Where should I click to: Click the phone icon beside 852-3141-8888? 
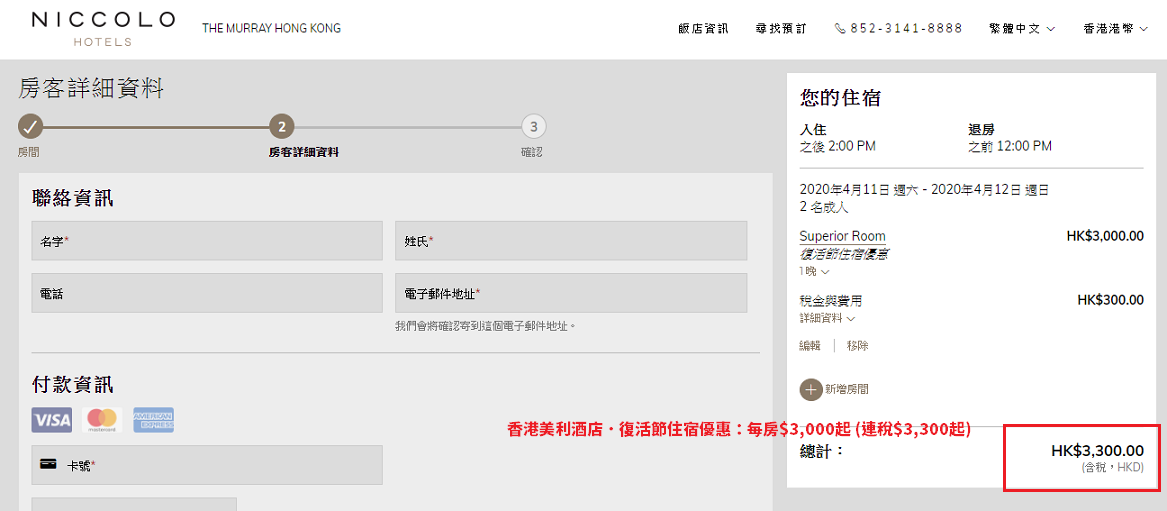[840, 29]
